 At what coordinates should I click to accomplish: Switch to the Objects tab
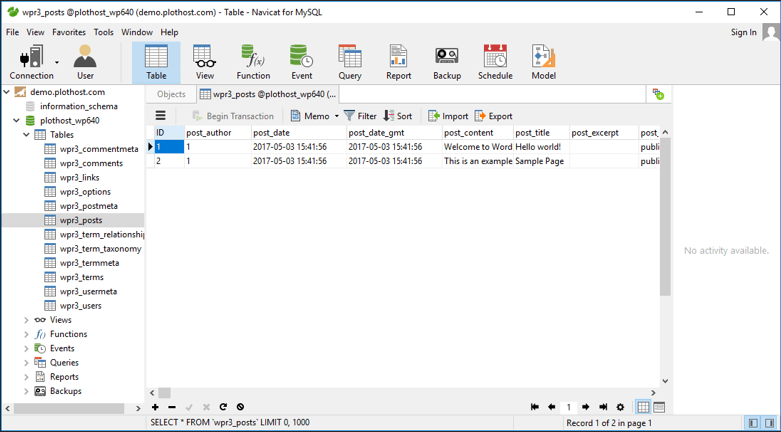171,94
